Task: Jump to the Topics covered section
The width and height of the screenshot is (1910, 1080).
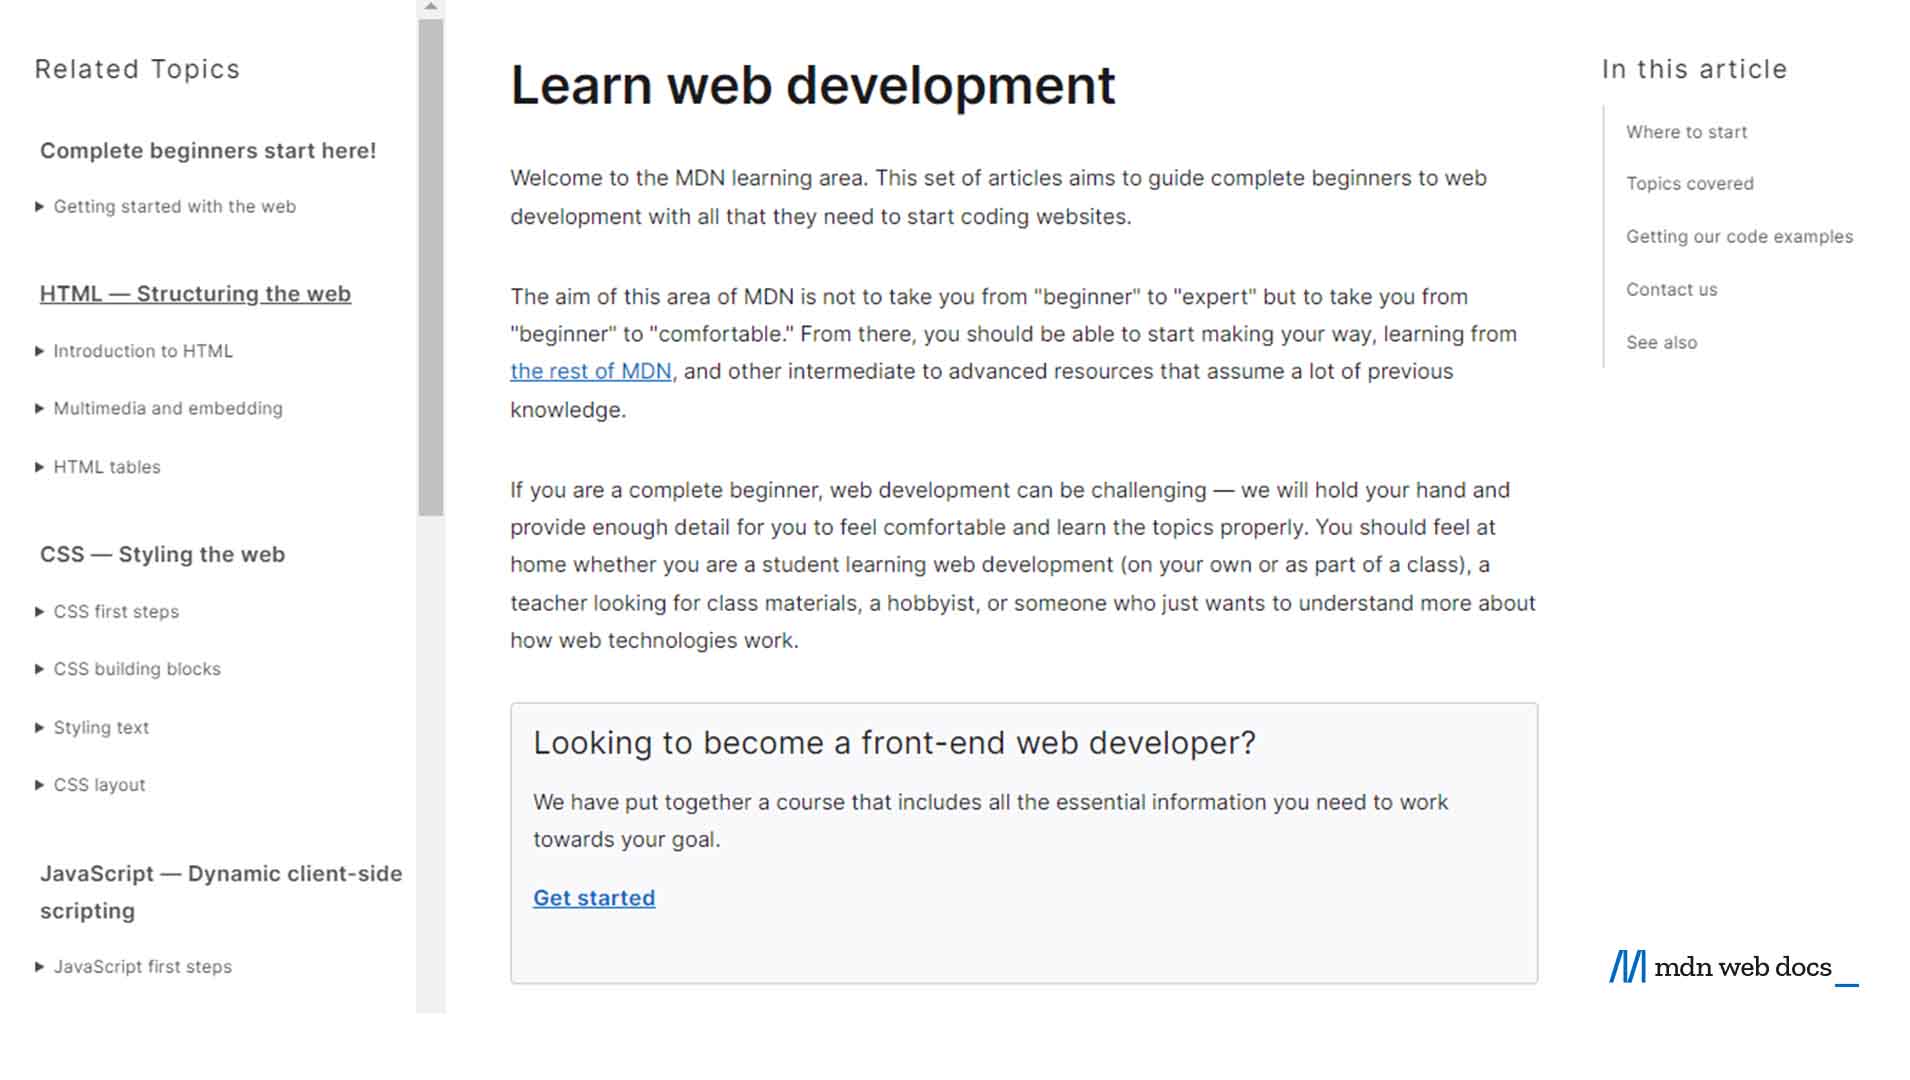Action: (x=1689, y=183)
